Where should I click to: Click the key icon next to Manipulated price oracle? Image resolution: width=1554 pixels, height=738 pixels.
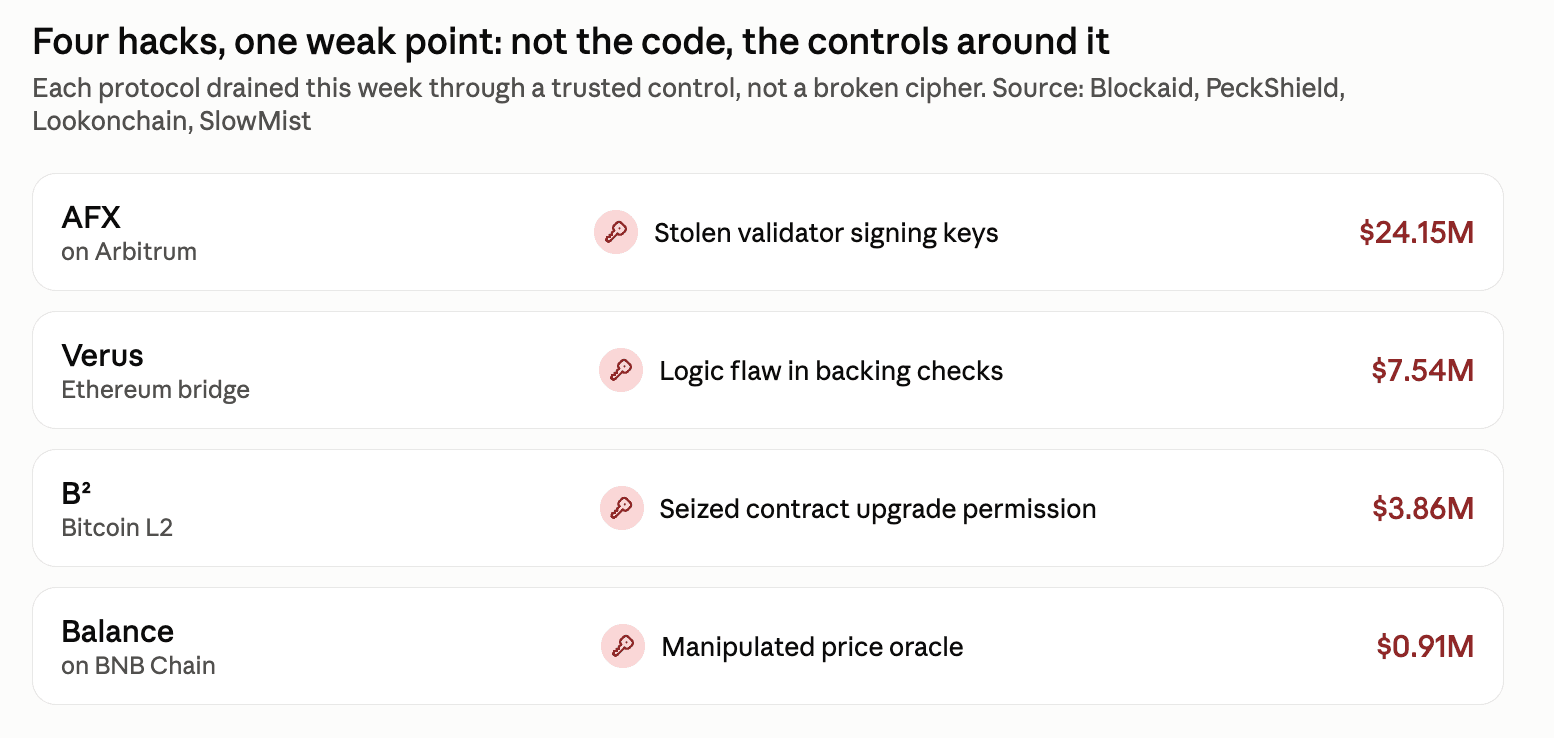coord(623,646)
